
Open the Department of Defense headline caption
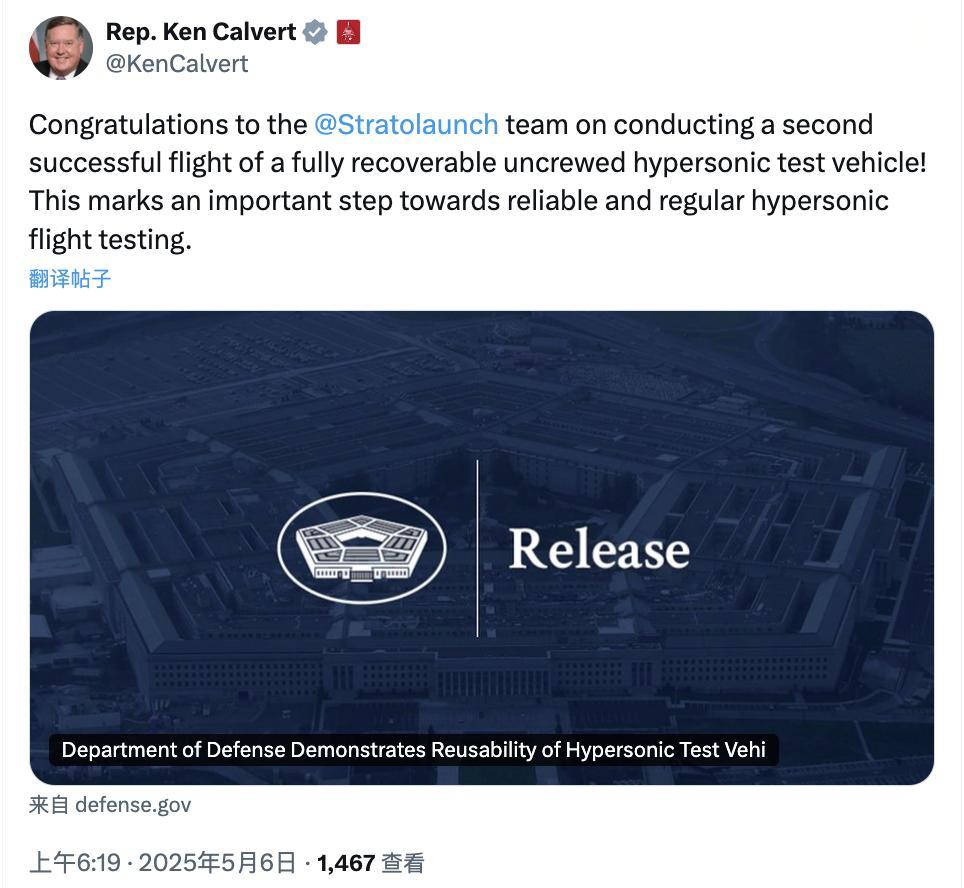[413, 750]
